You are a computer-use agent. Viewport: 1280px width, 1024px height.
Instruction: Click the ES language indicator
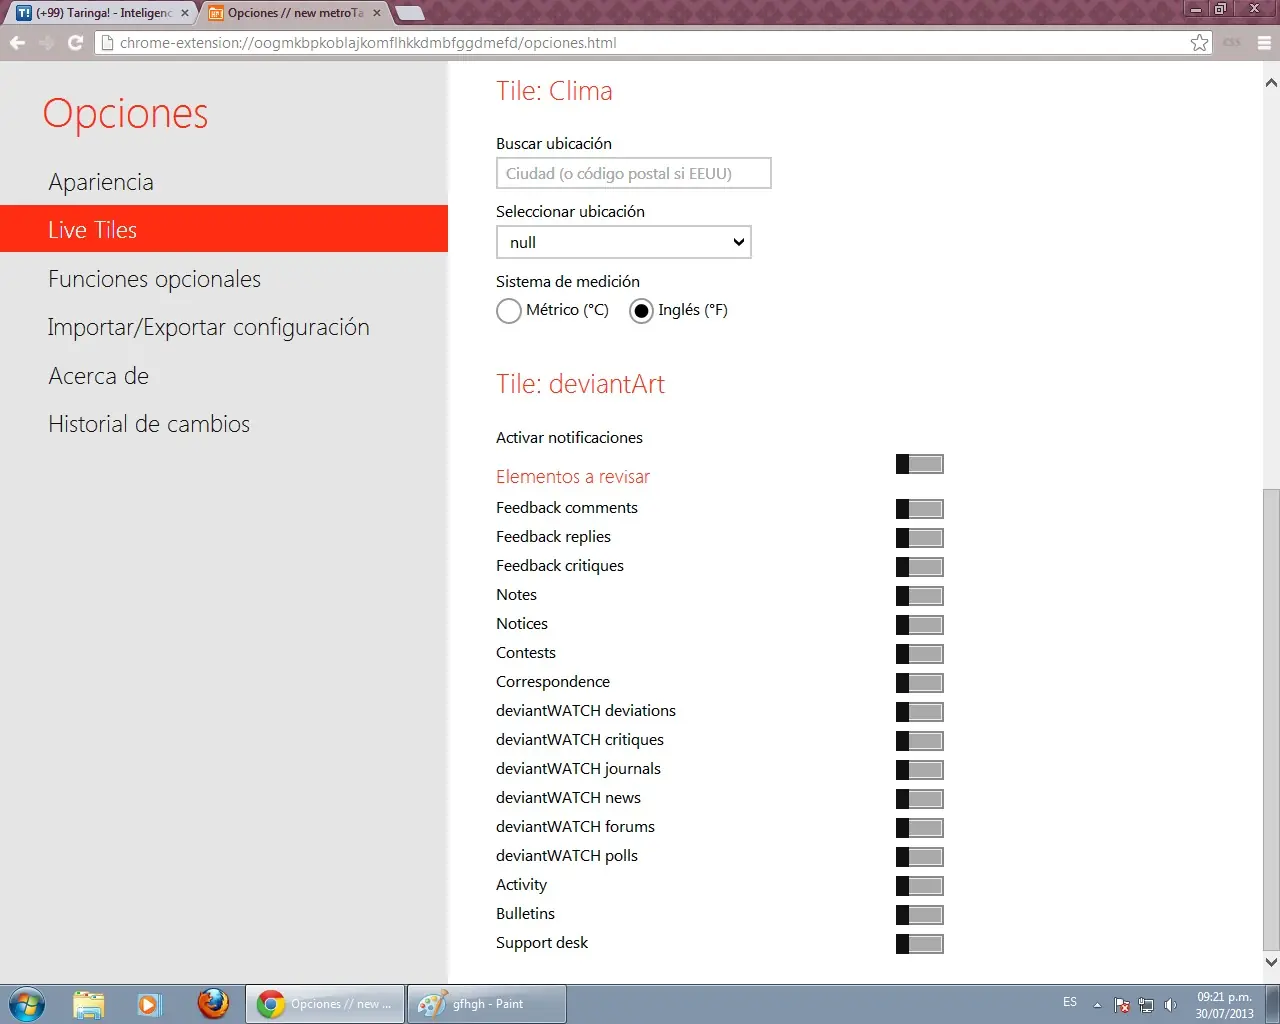pos(1070,1002)
